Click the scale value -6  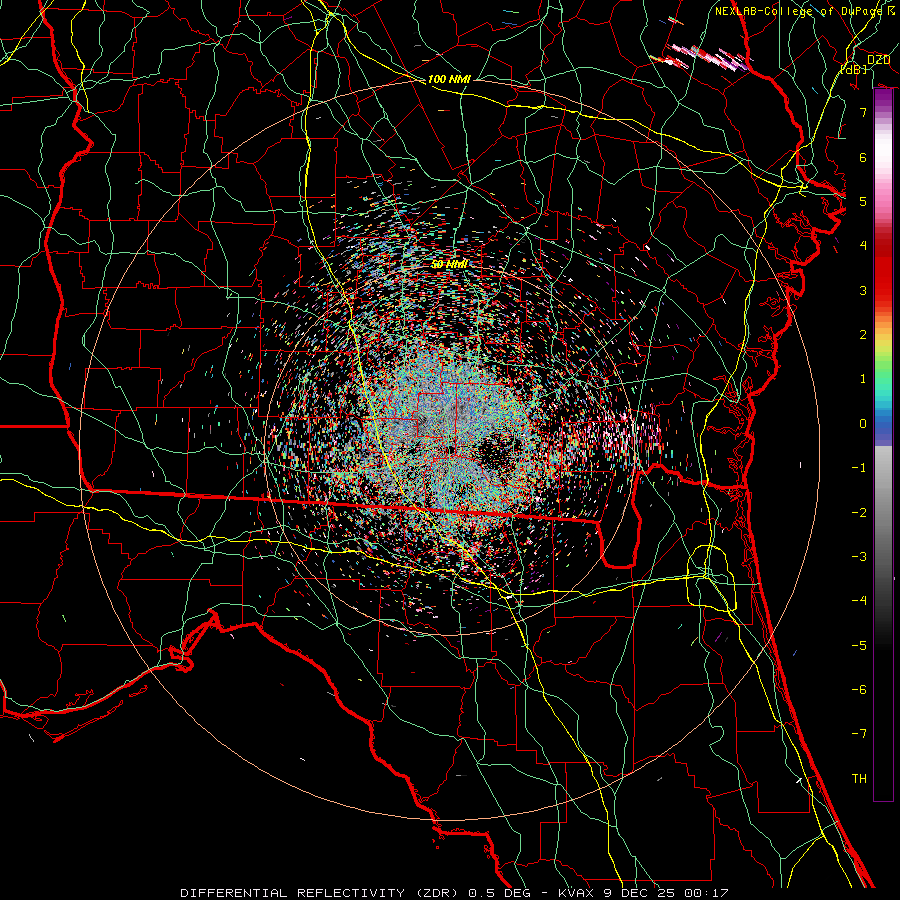[859, 690]
